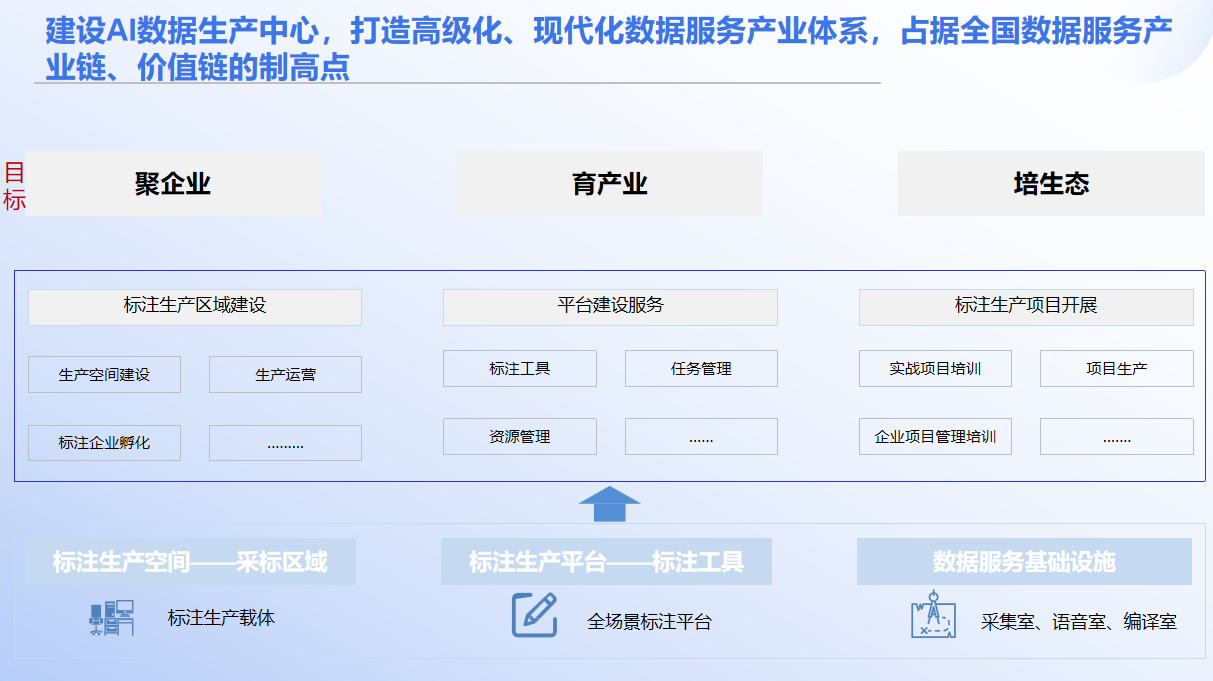Select the 标注工具 box
This screenshot has width=1213, height=681.
[x=520, y=369]
